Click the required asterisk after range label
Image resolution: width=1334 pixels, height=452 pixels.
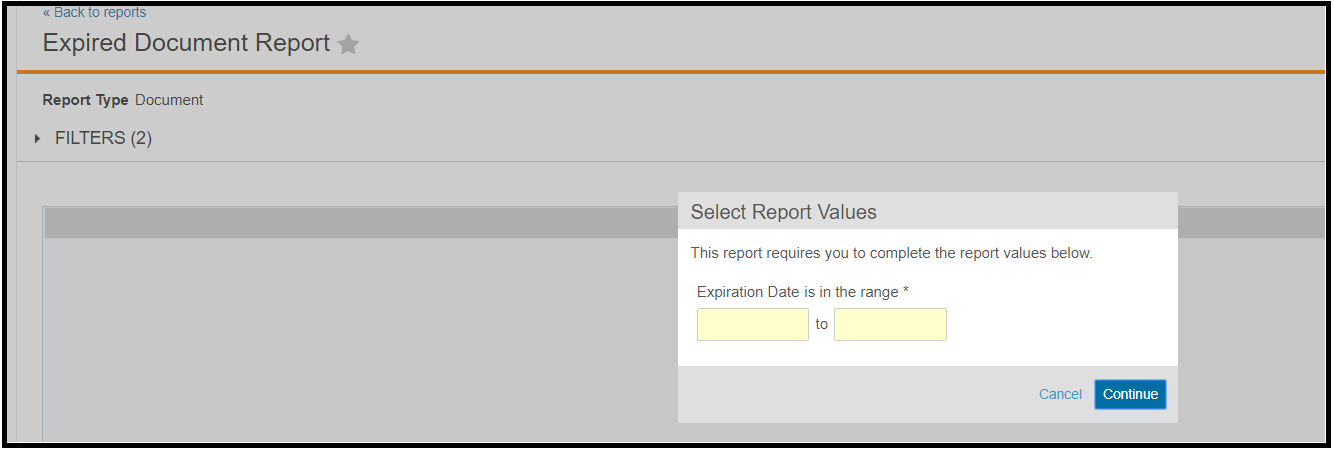tap(905, 291)
